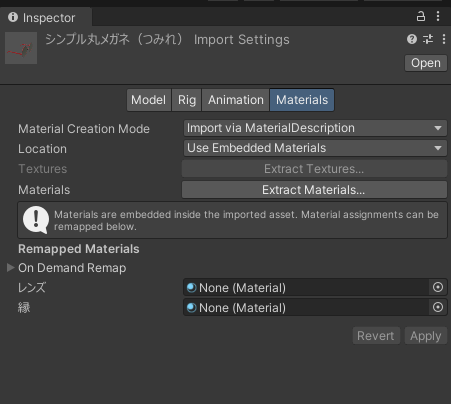Switch to the Animation tab
The image size is (451, 404).
(236, 100)
